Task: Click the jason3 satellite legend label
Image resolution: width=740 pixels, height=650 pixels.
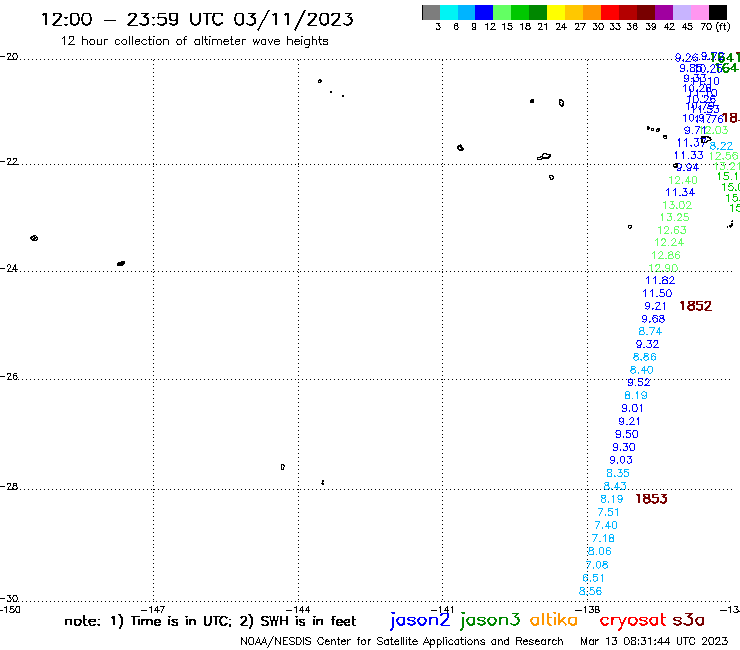Action: pos(490,620)
